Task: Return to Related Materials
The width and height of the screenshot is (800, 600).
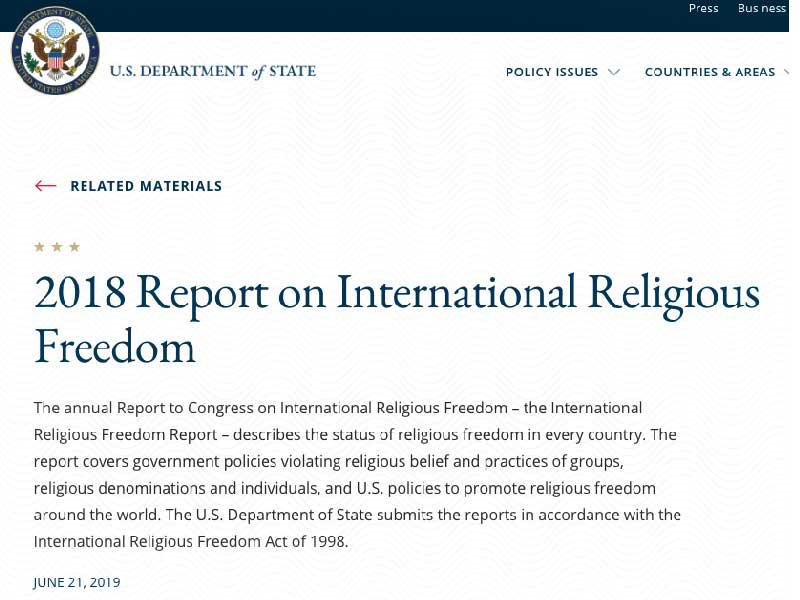Action: tap(146, 186)
